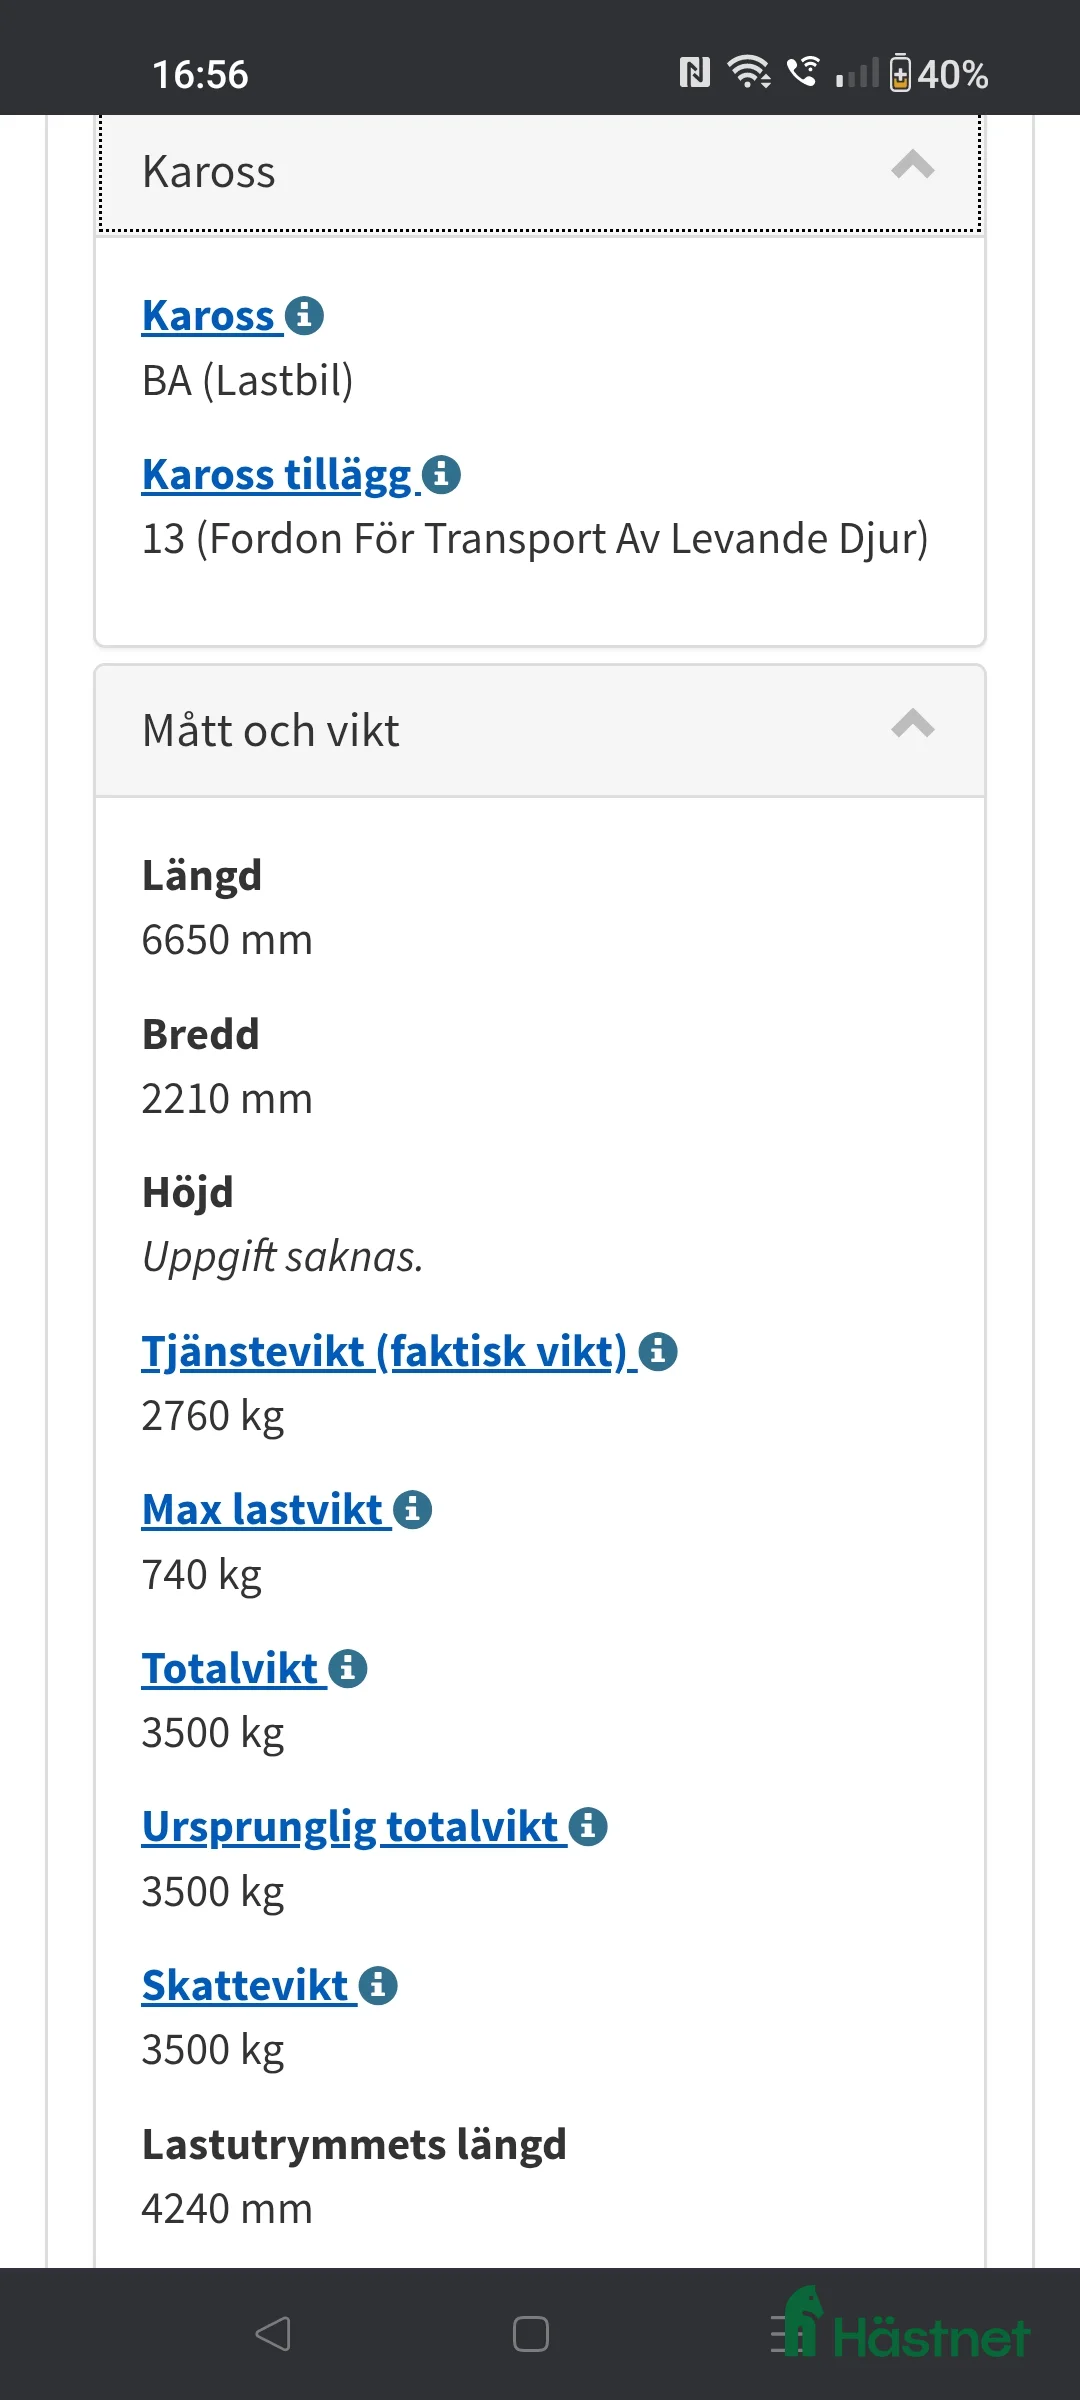Click info icon next to Kaross tillägg

[440, 474]
